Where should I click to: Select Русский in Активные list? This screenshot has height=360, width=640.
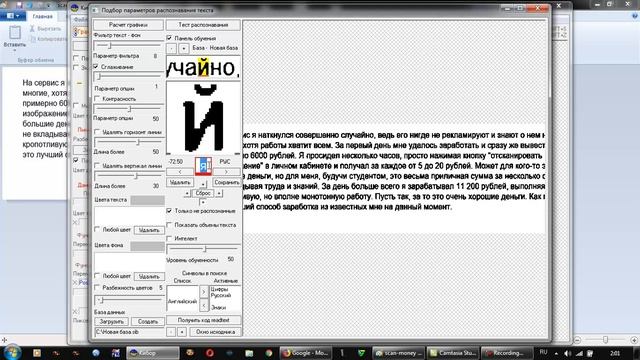tap(221, 295)
